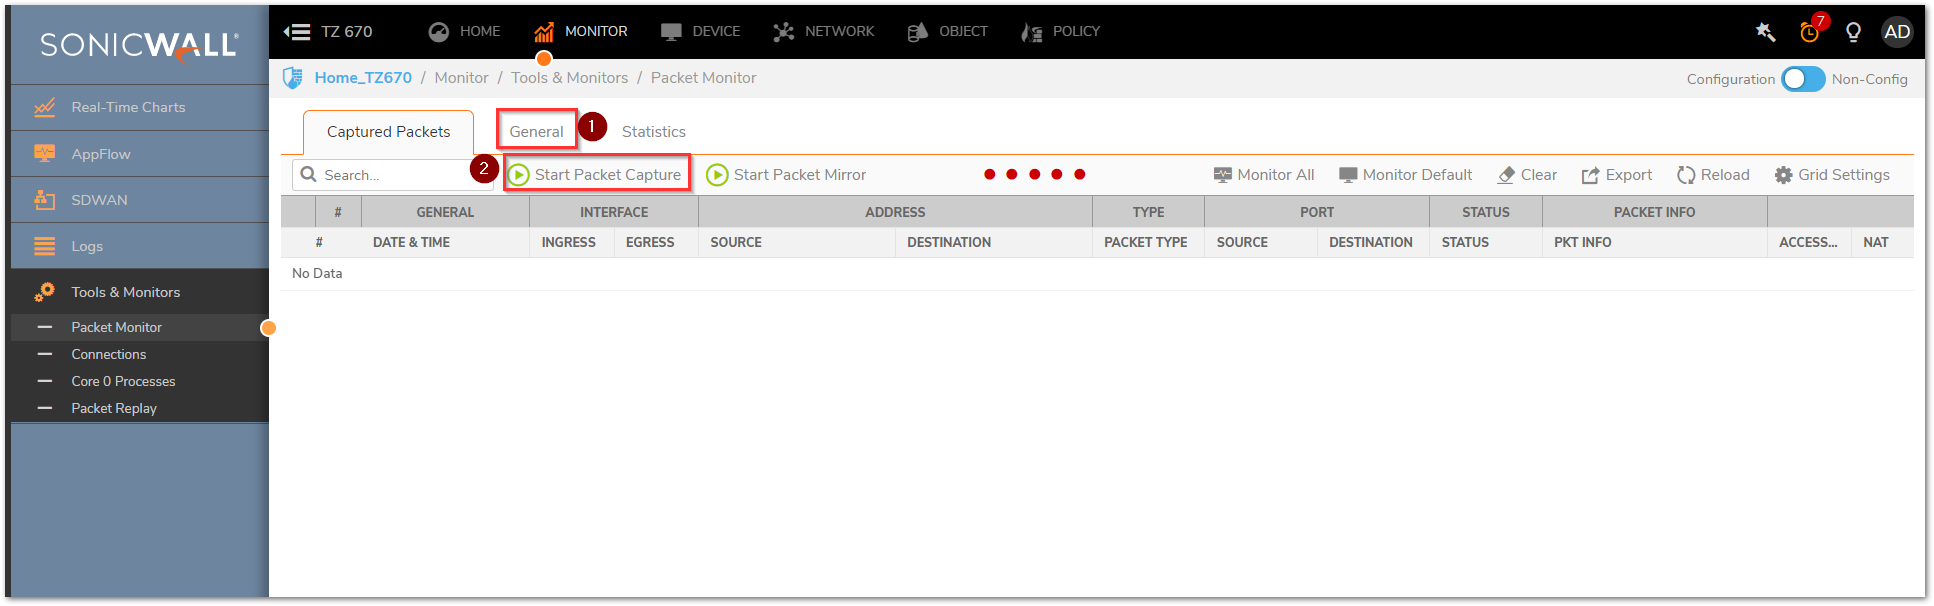Screen dimensions: 1934x606
Task: Click the SDWAN sidebar icon
Action: (45, 200)
